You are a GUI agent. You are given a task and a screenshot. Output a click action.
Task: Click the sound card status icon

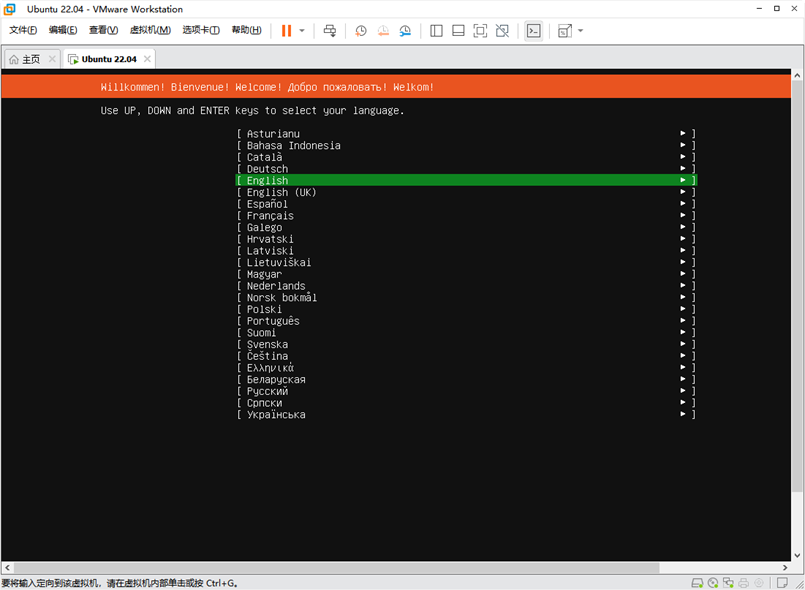click(759, 583)
